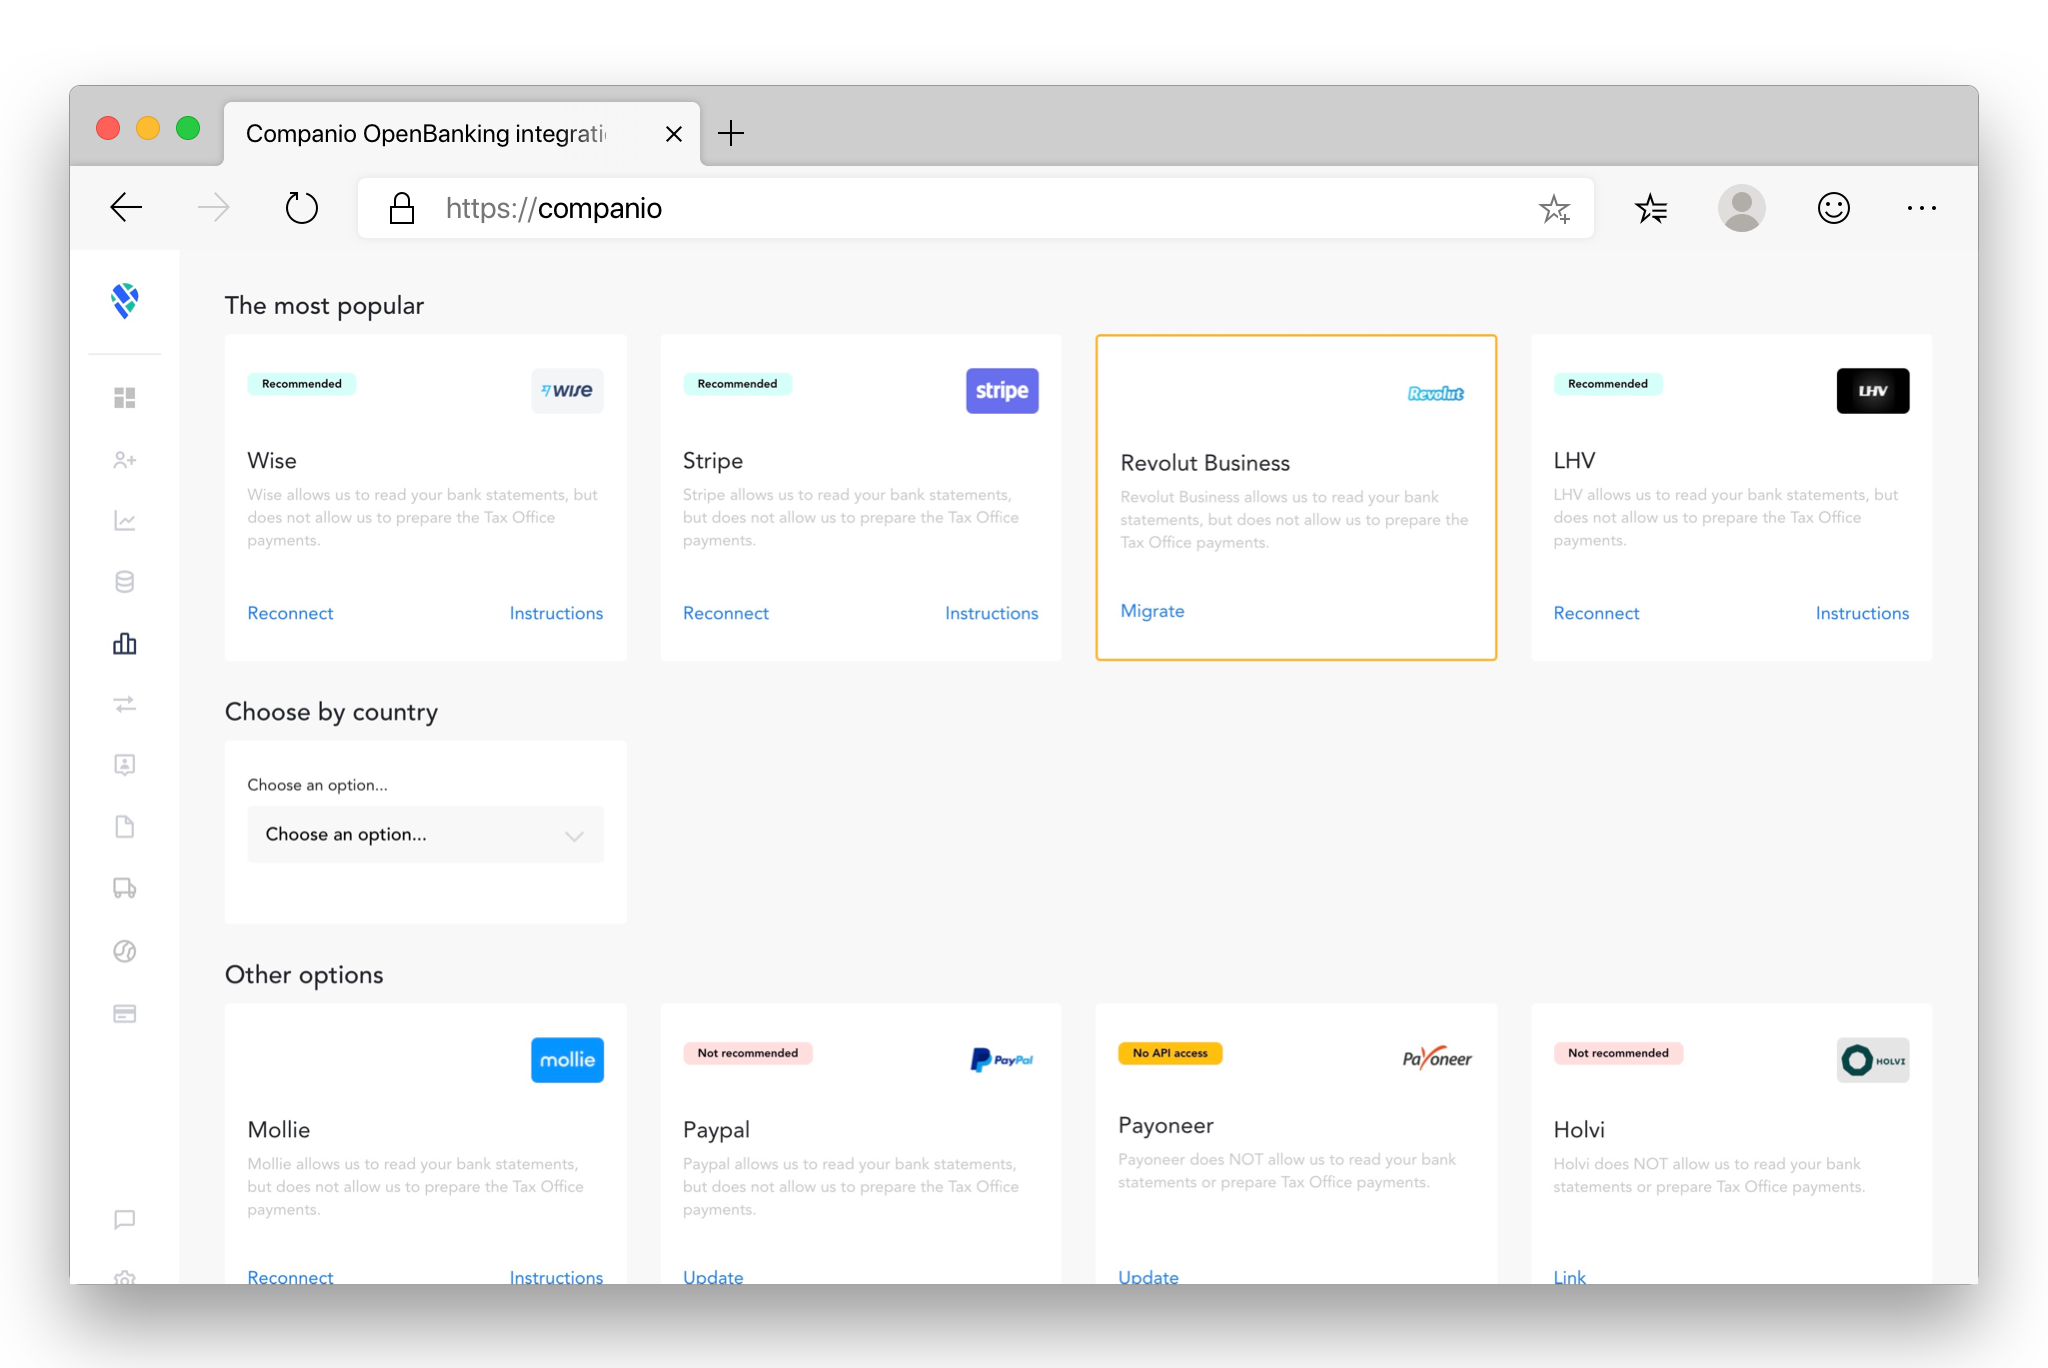
Task: Open the credit card sidebar icon
Action: click(x=124, y=1014)
